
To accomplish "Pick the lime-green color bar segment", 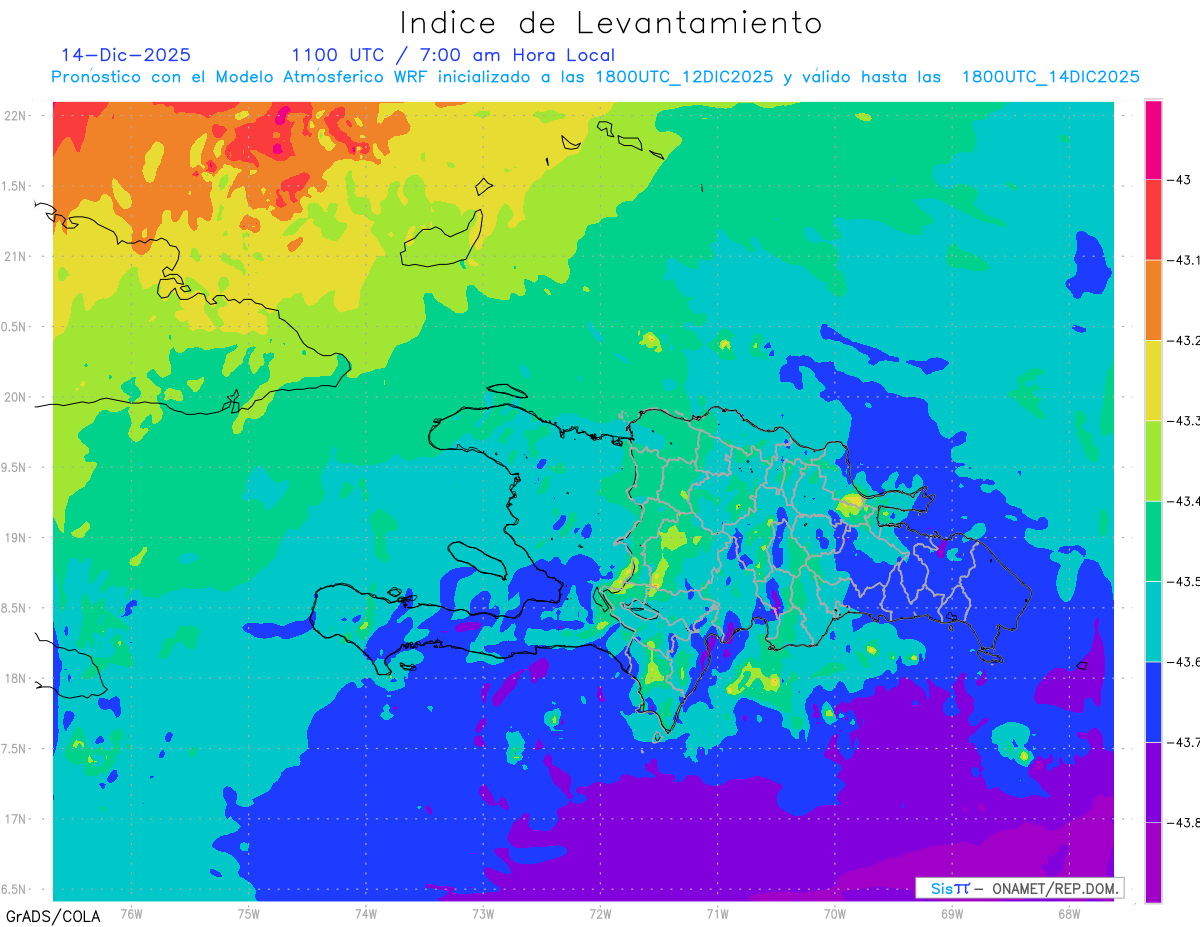I will [x=1153, y=461].
